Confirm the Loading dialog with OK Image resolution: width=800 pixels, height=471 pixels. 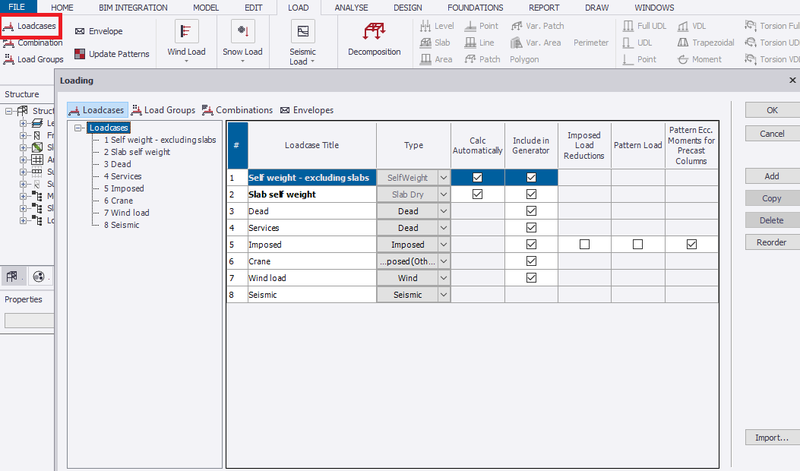772,110
